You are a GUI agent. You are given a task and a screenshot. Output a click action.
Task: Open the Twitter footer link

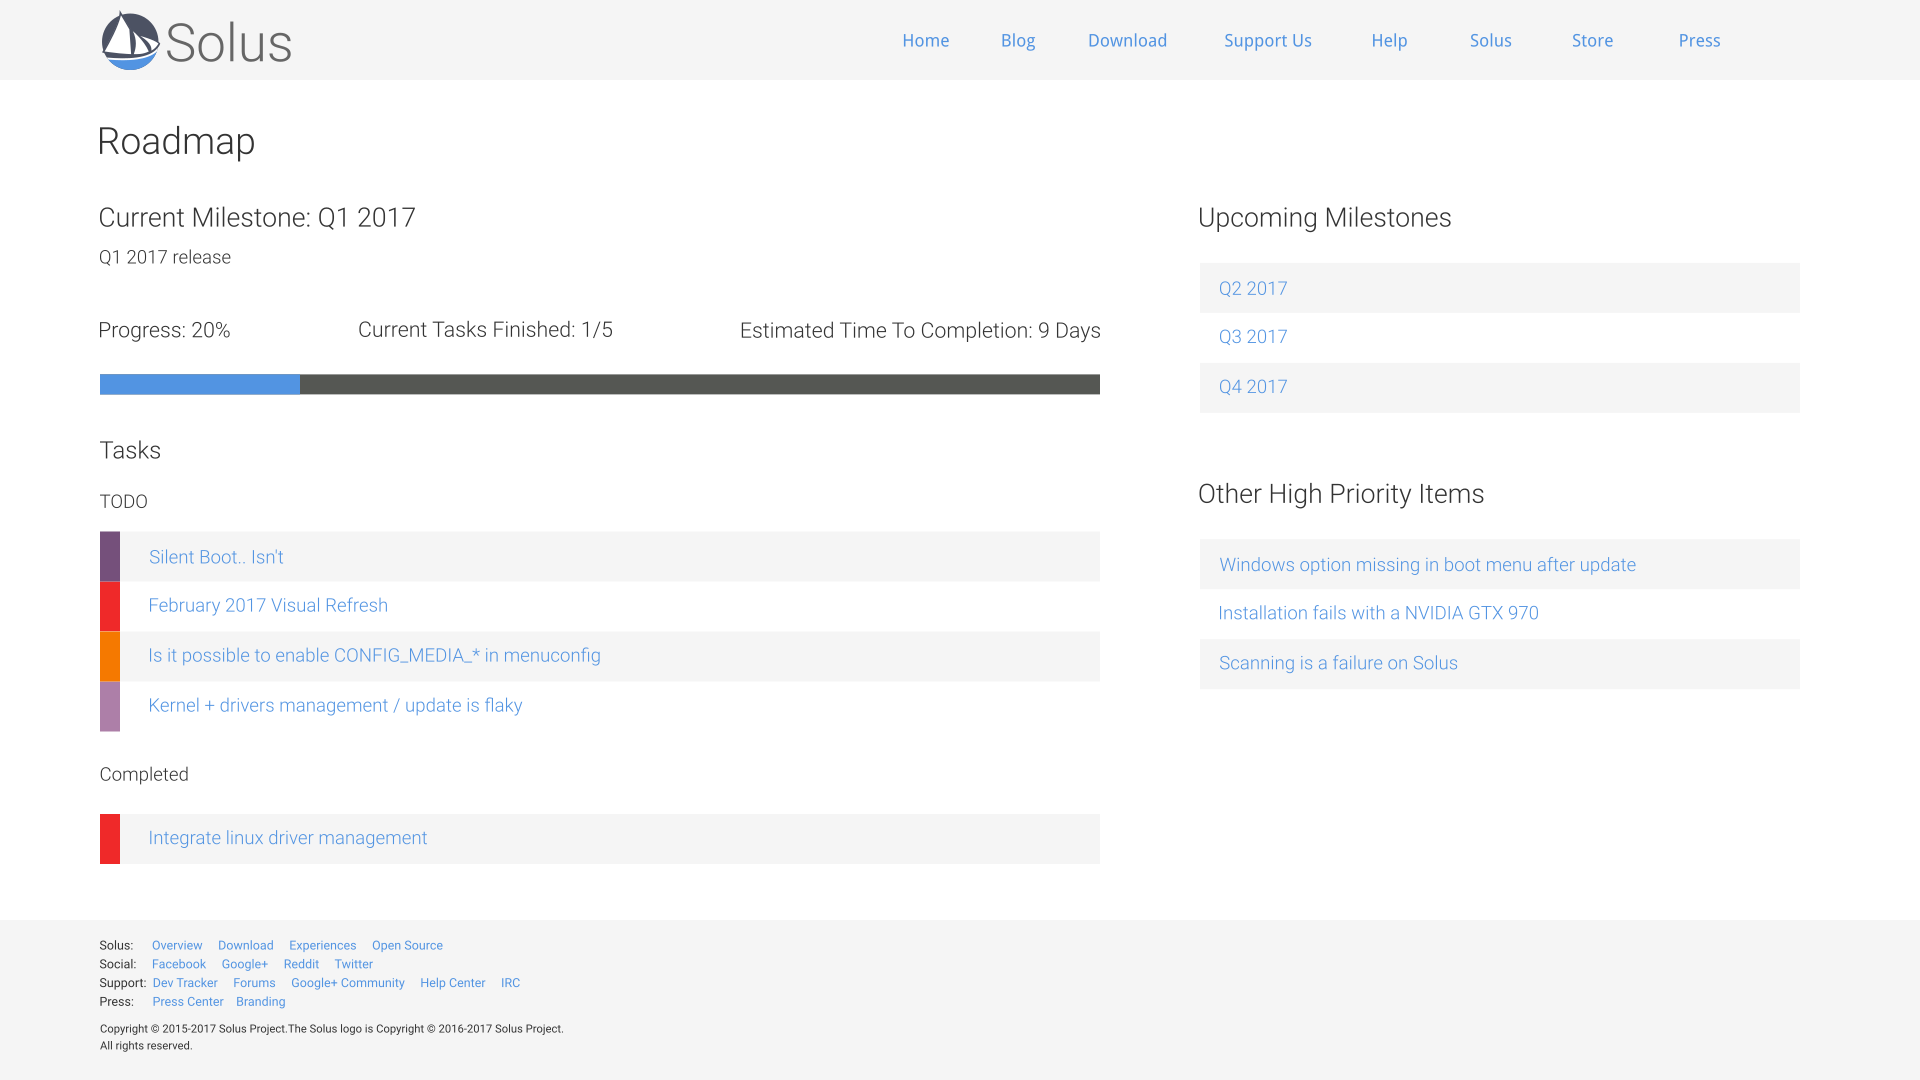click(353, 964)
